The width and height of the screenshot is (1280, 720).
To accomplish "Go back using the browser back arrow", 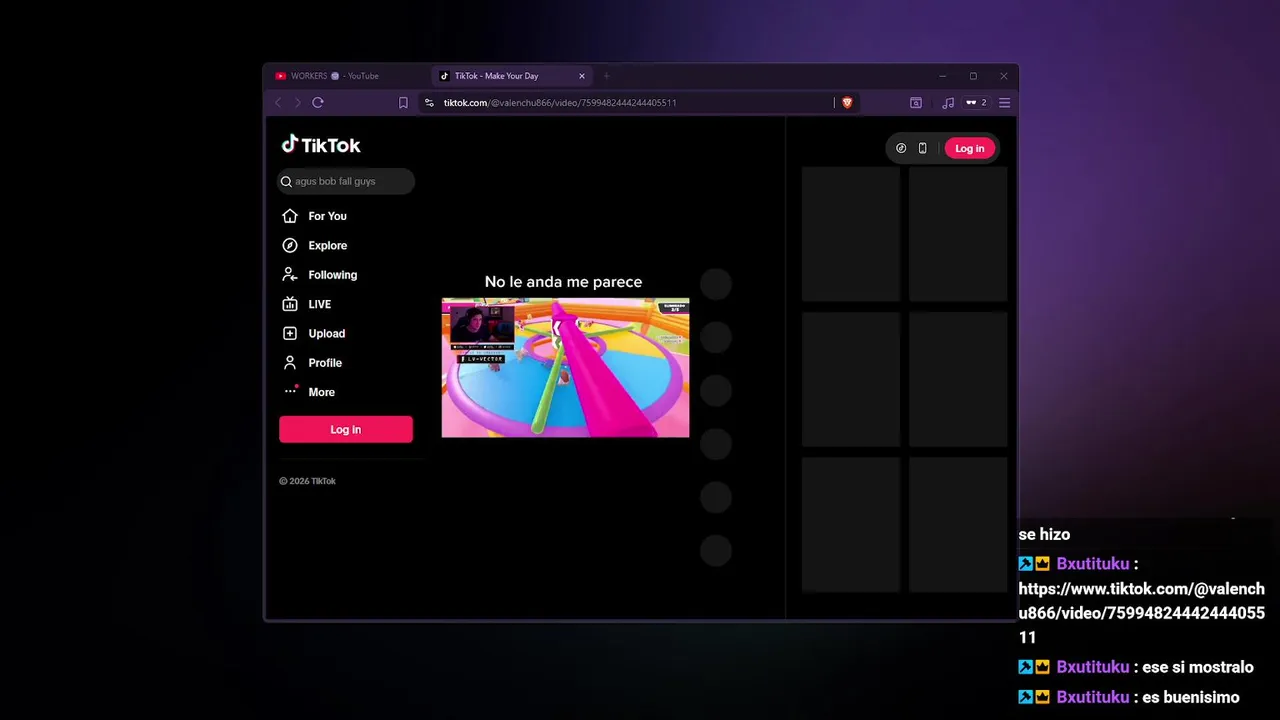I will point(278,102).
